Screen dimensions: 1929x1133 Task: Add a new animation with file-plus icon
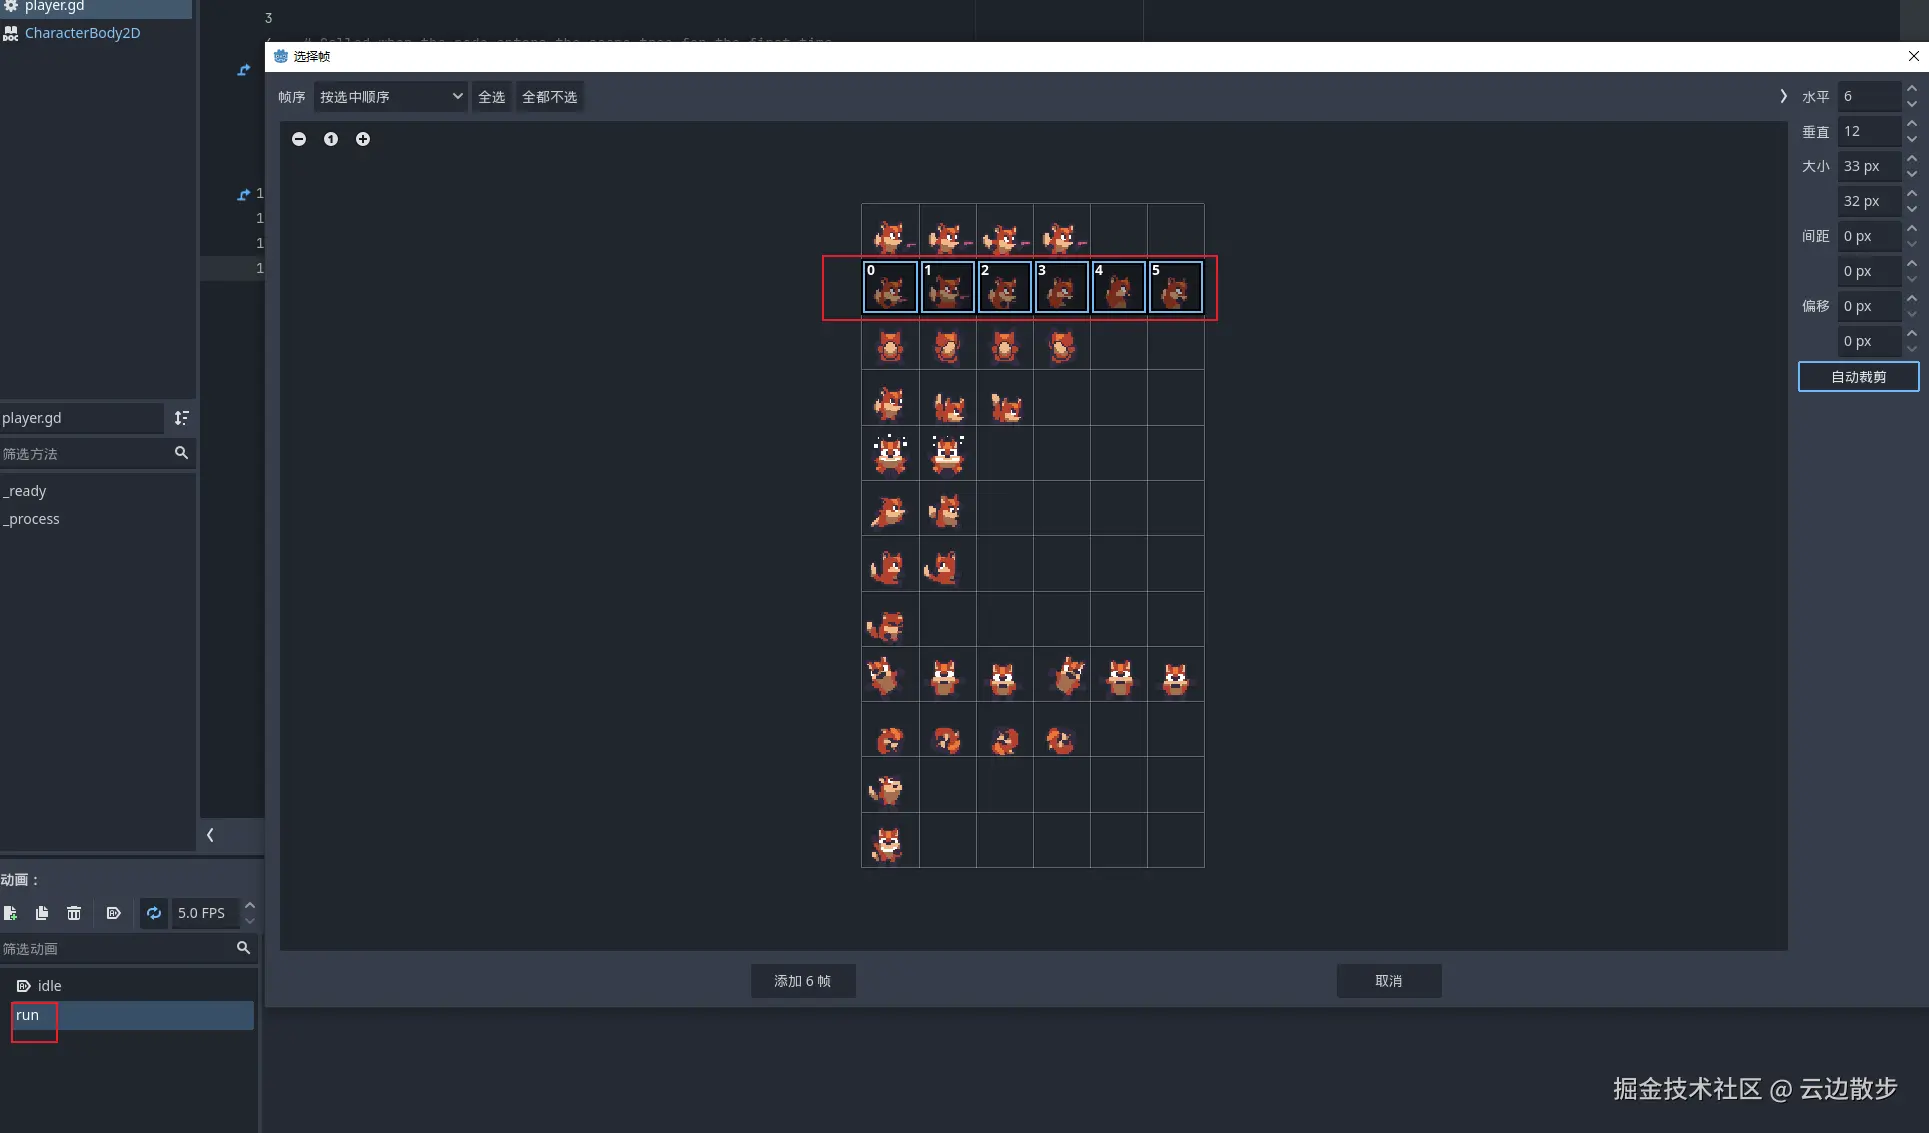[10, 913]
